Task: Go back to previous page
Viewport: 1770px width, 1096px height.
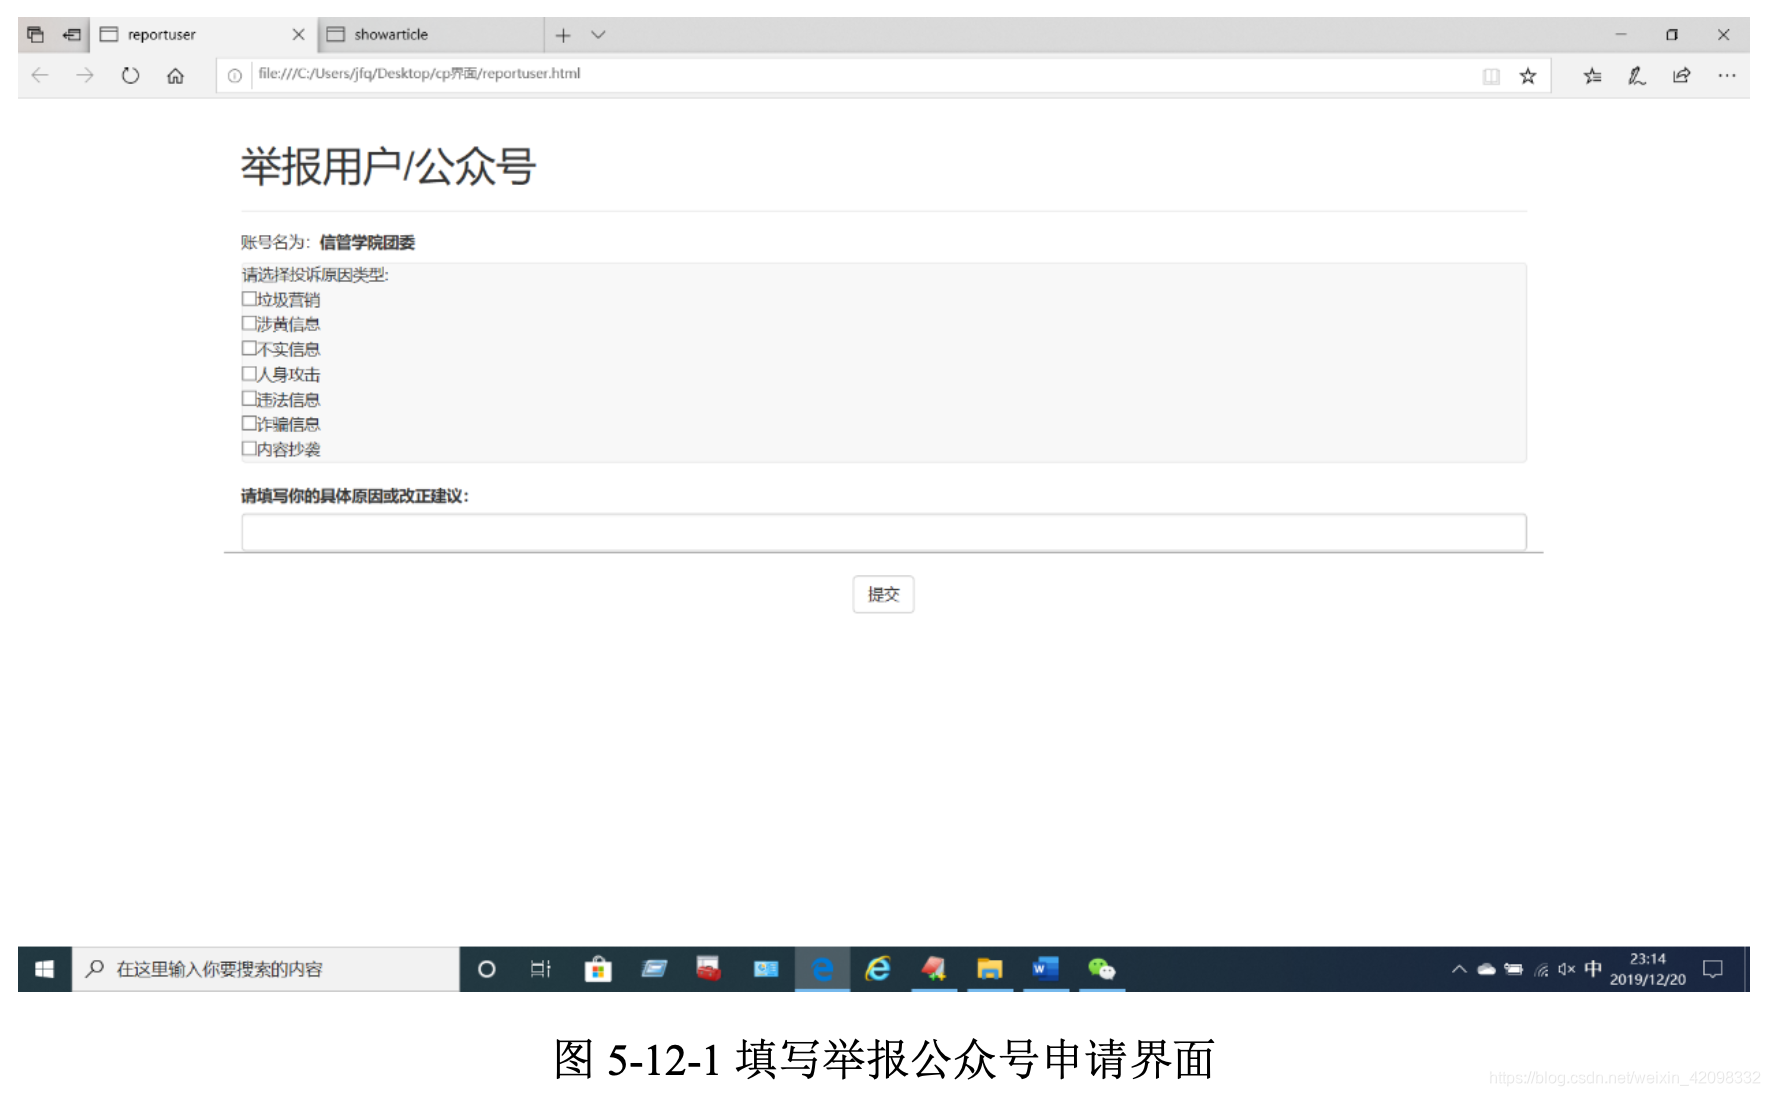Action: (x=40, y=75)
